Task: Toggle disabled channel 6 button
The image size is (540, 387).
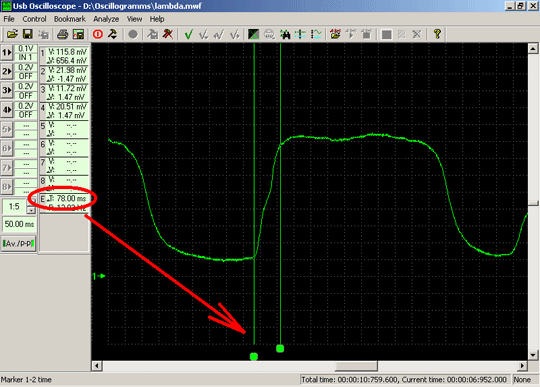Action: [x=7, y=148]
